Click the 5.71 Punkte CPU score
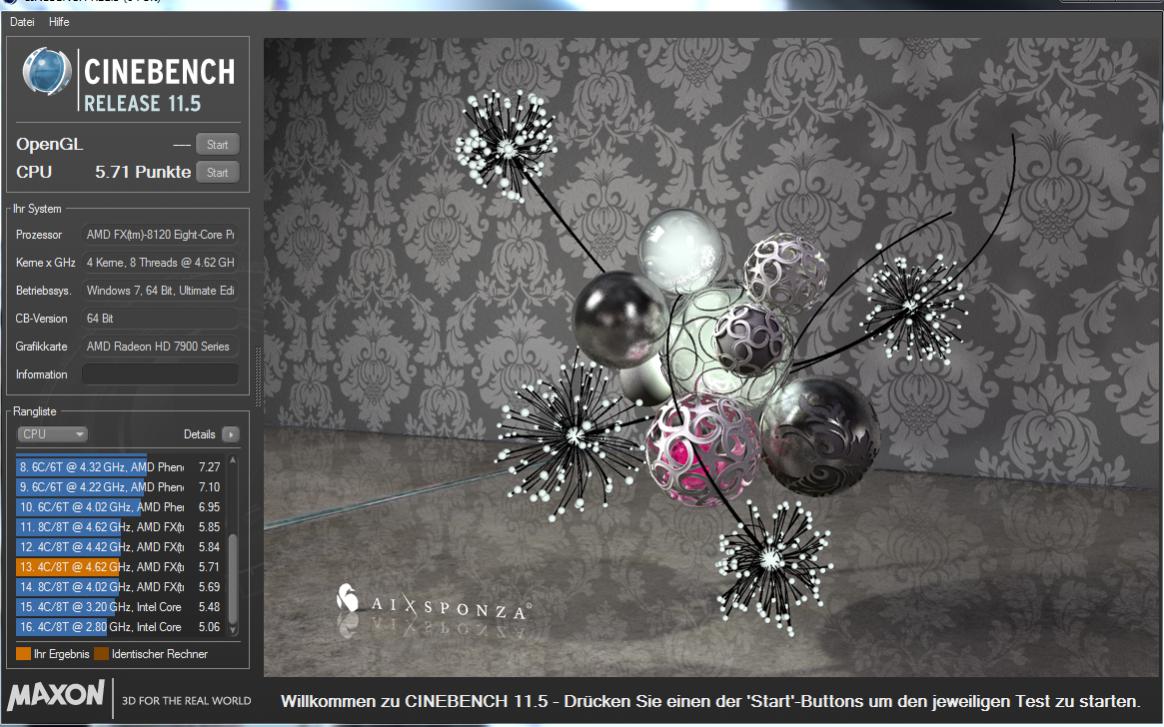This screenshot has height=727, width=1164. pos(143,172)
